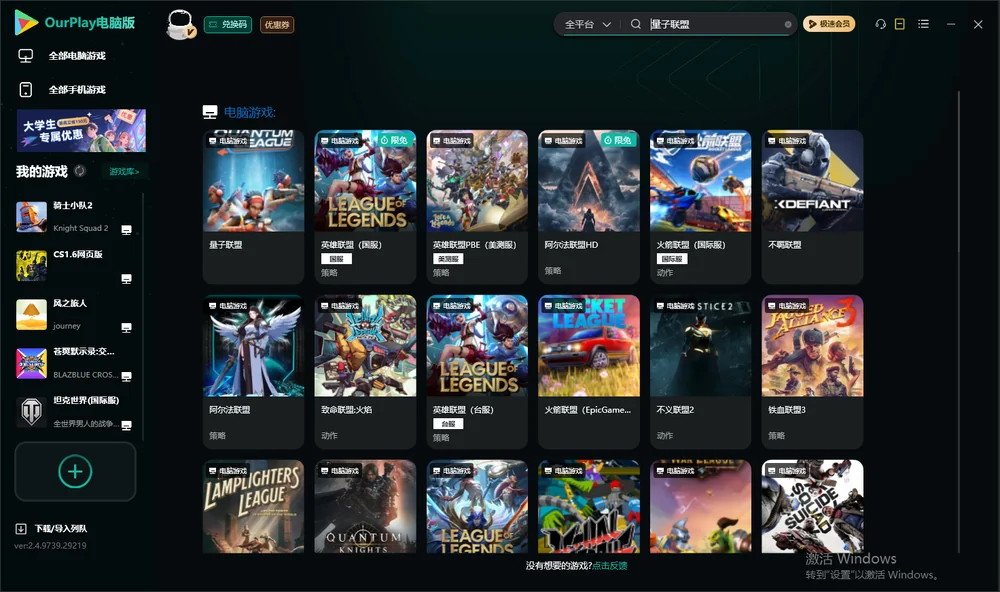The image size is (1000, 592).
Task: Select 坦克世界(国际服) in my games
Action: (x=73, y=412)
